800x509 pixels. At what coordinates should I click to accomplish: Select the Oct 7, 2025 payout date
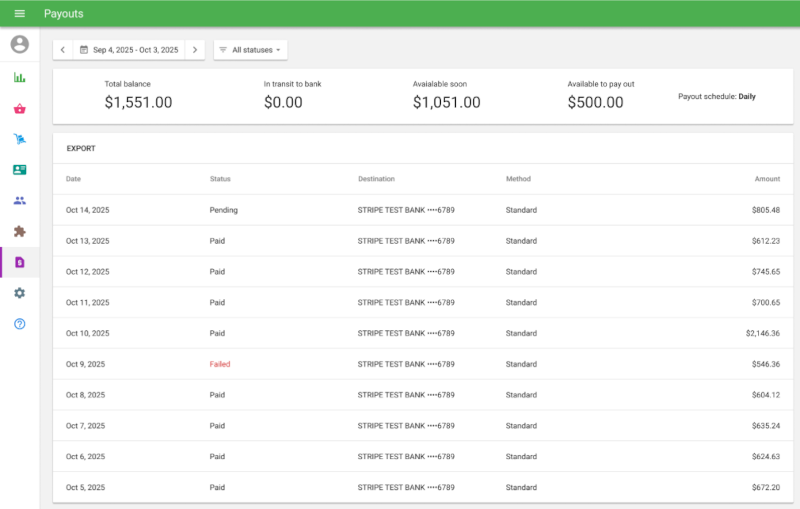tap(85, 426)
